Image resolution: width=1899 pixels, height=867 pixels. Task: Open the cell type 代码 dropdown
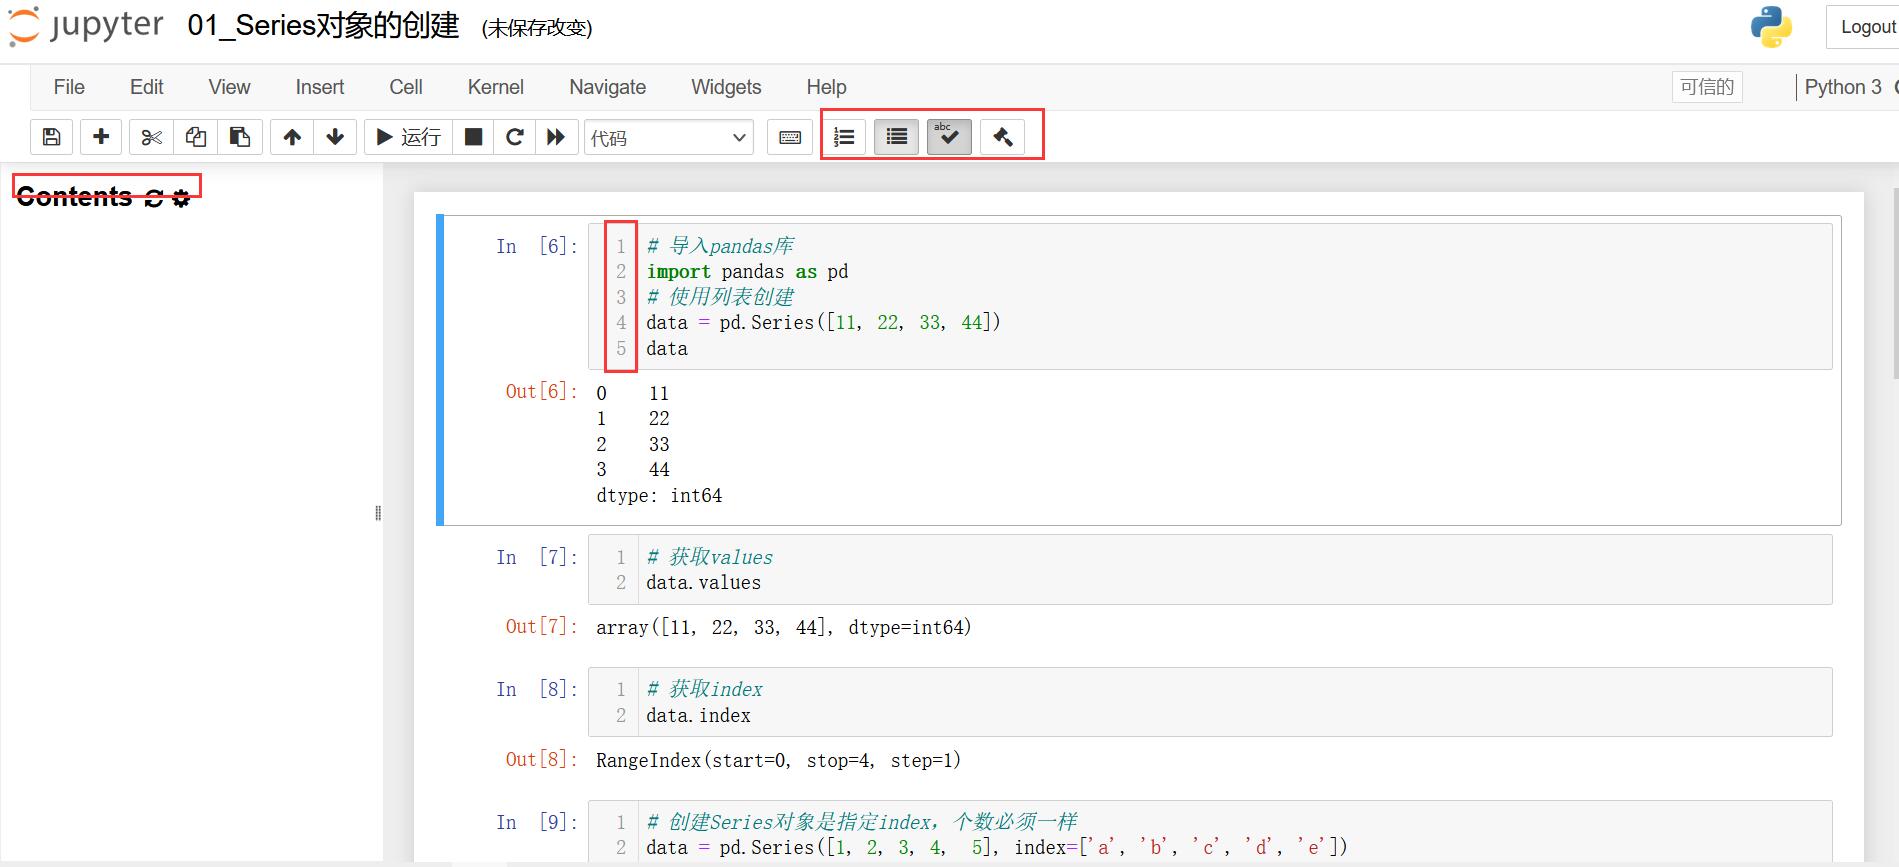pyautogui.click(x=669, y=137)
